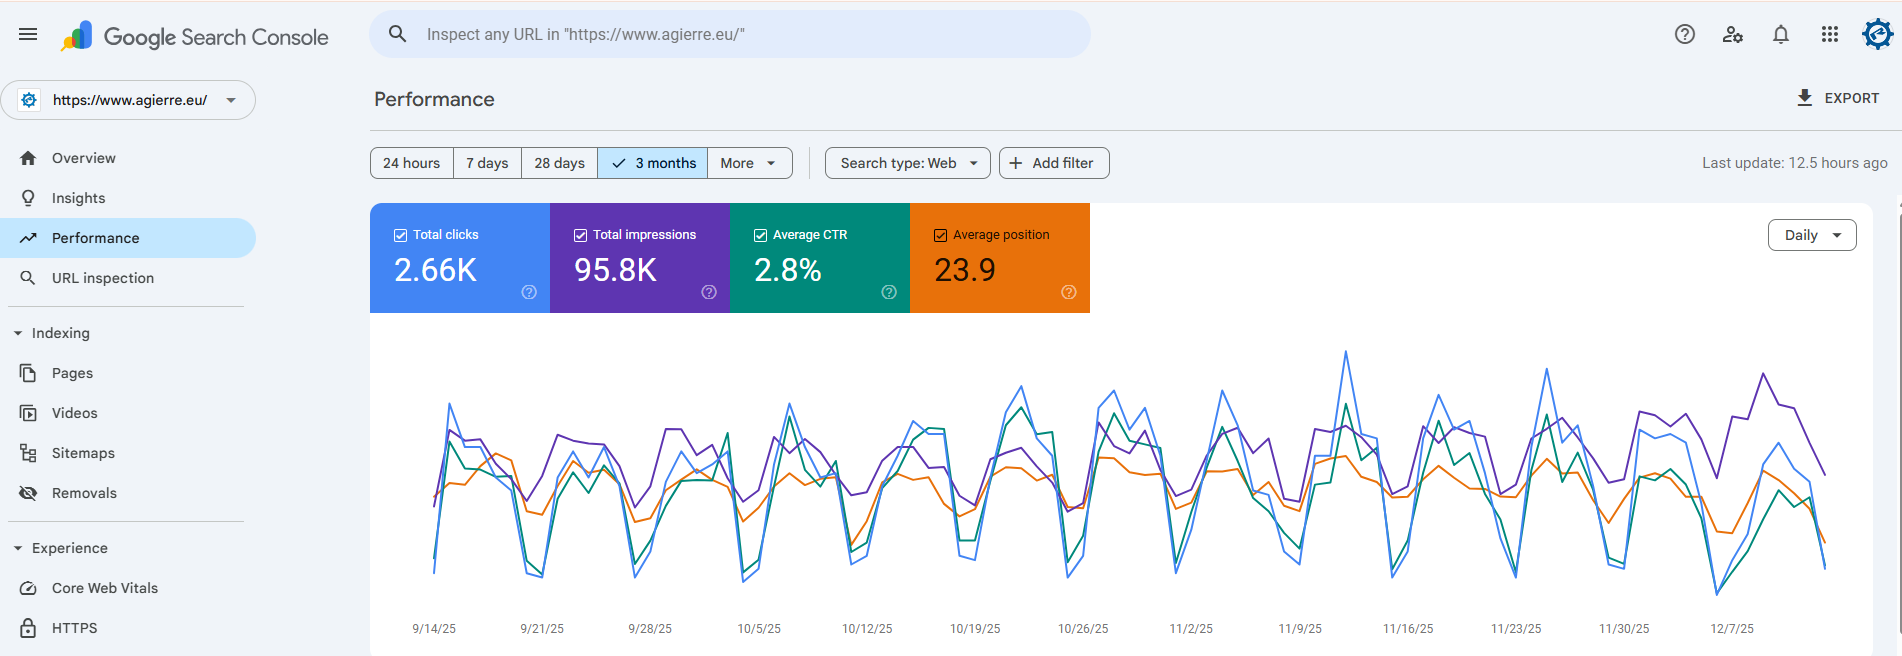Show help for Average CTR metric
1902x656 pixels.
(889, 292)
